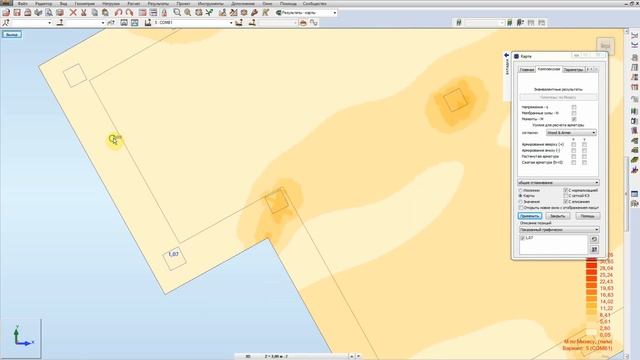640x360 pixels.
Task: Switch to the Параметры tab
Action: (x=573, y=70)
